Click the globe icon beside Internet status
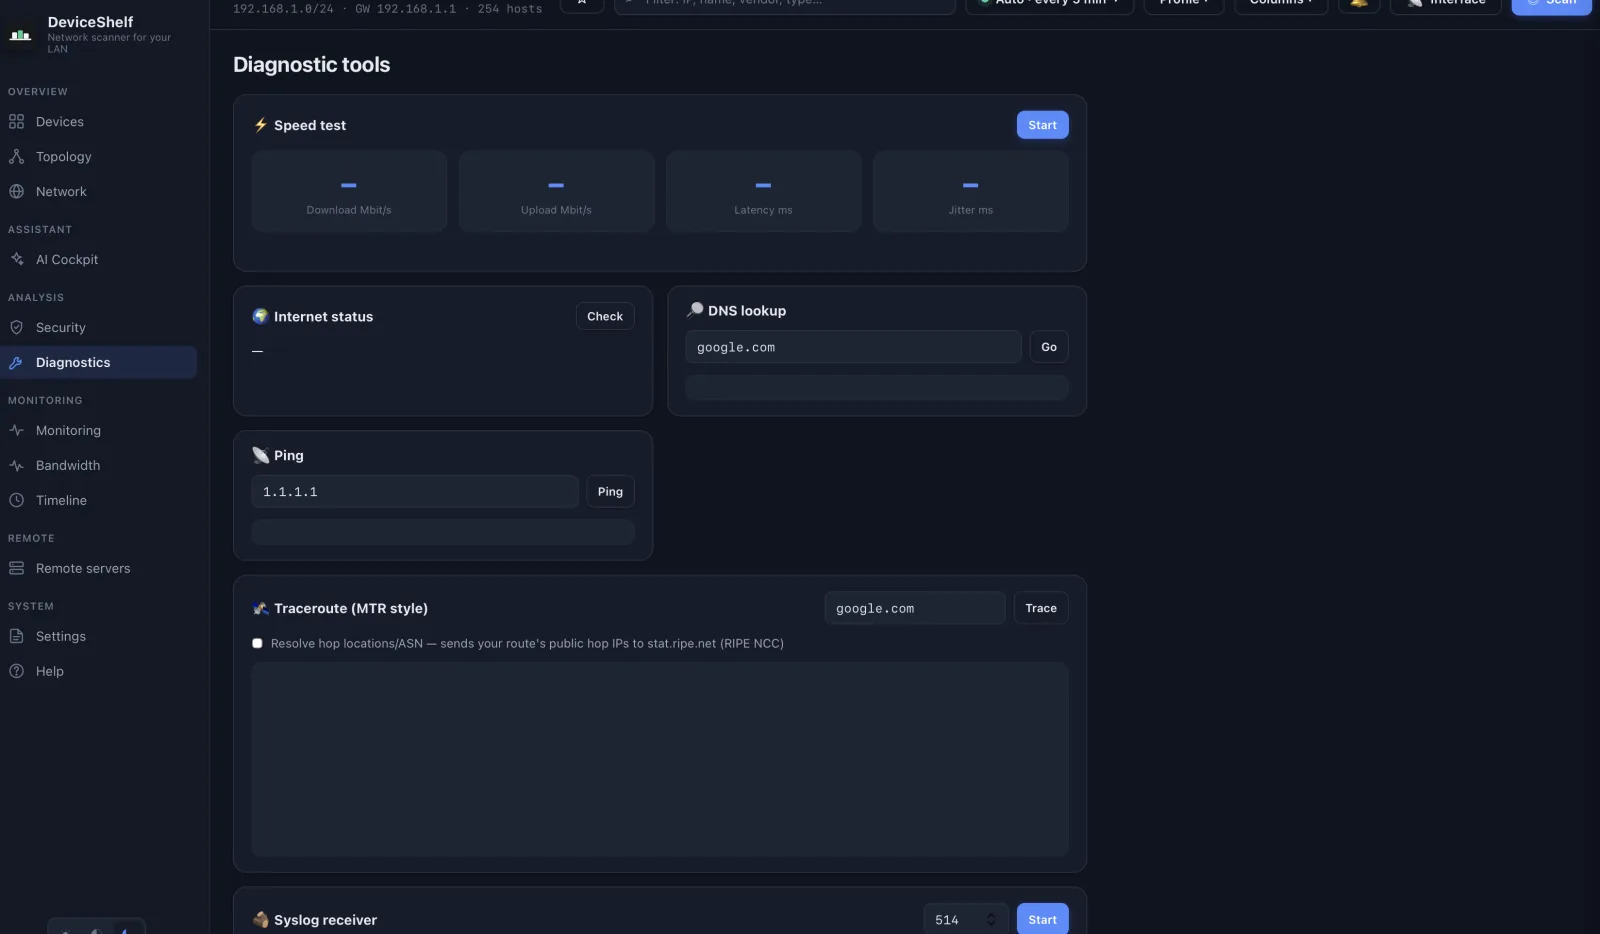 click(261, 316)
